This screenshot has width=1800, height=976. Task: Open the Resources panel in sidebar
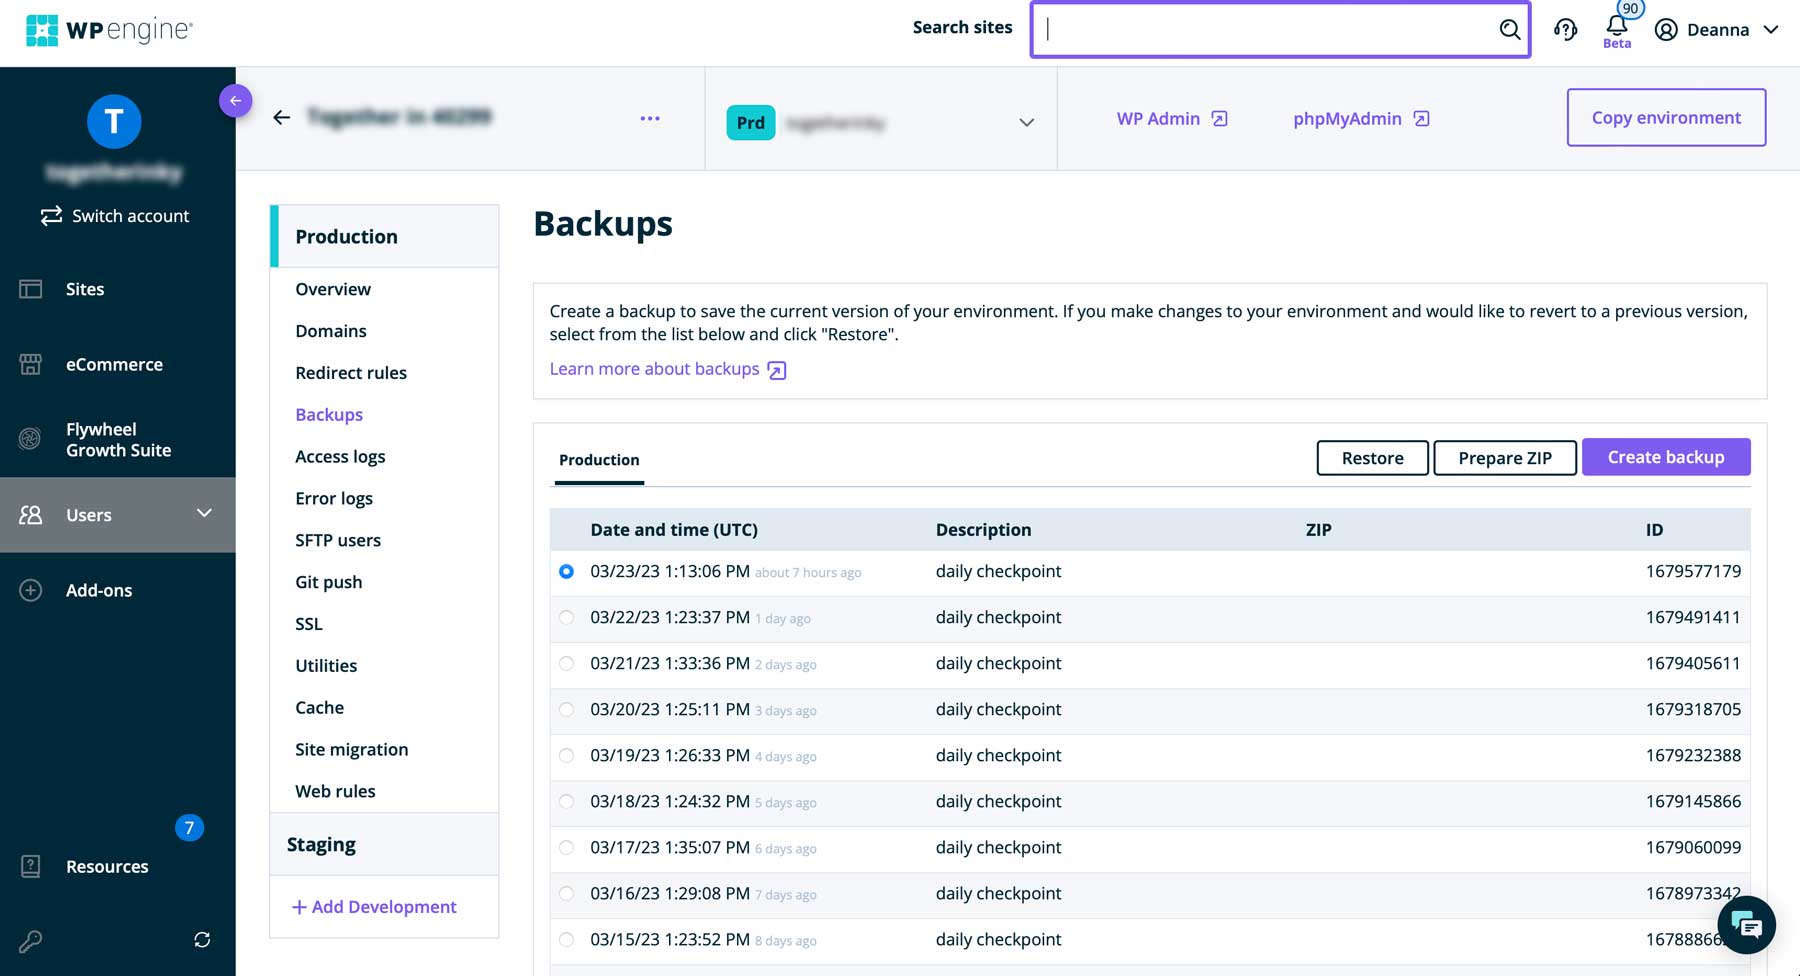[106, 866]
